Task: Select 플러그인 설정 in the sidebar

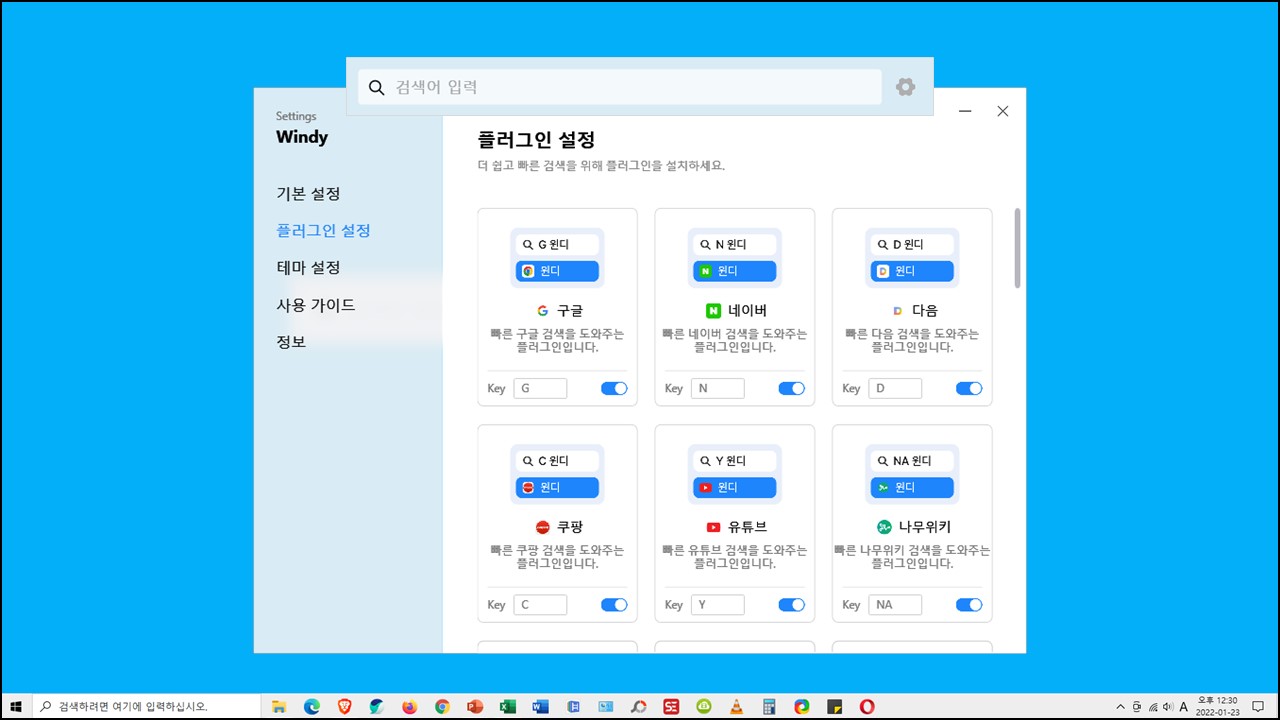Action: [323, 230]
